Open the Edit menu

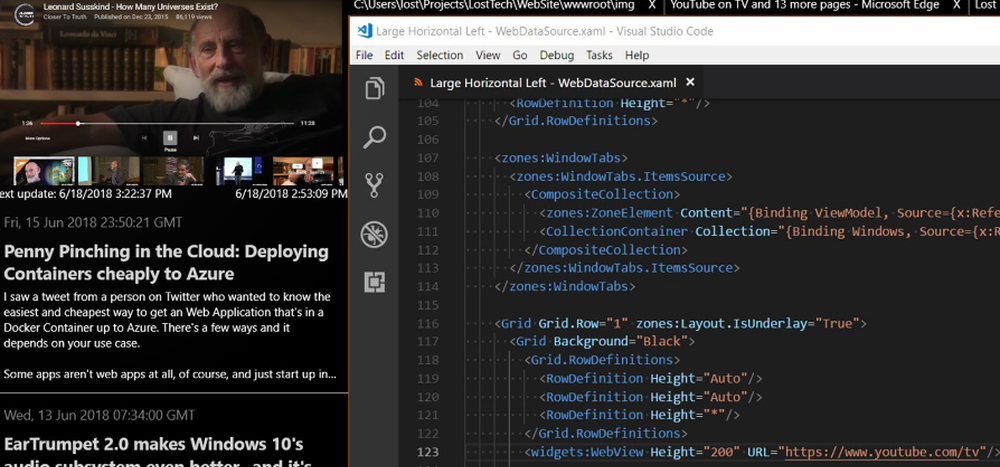[394, 55]
